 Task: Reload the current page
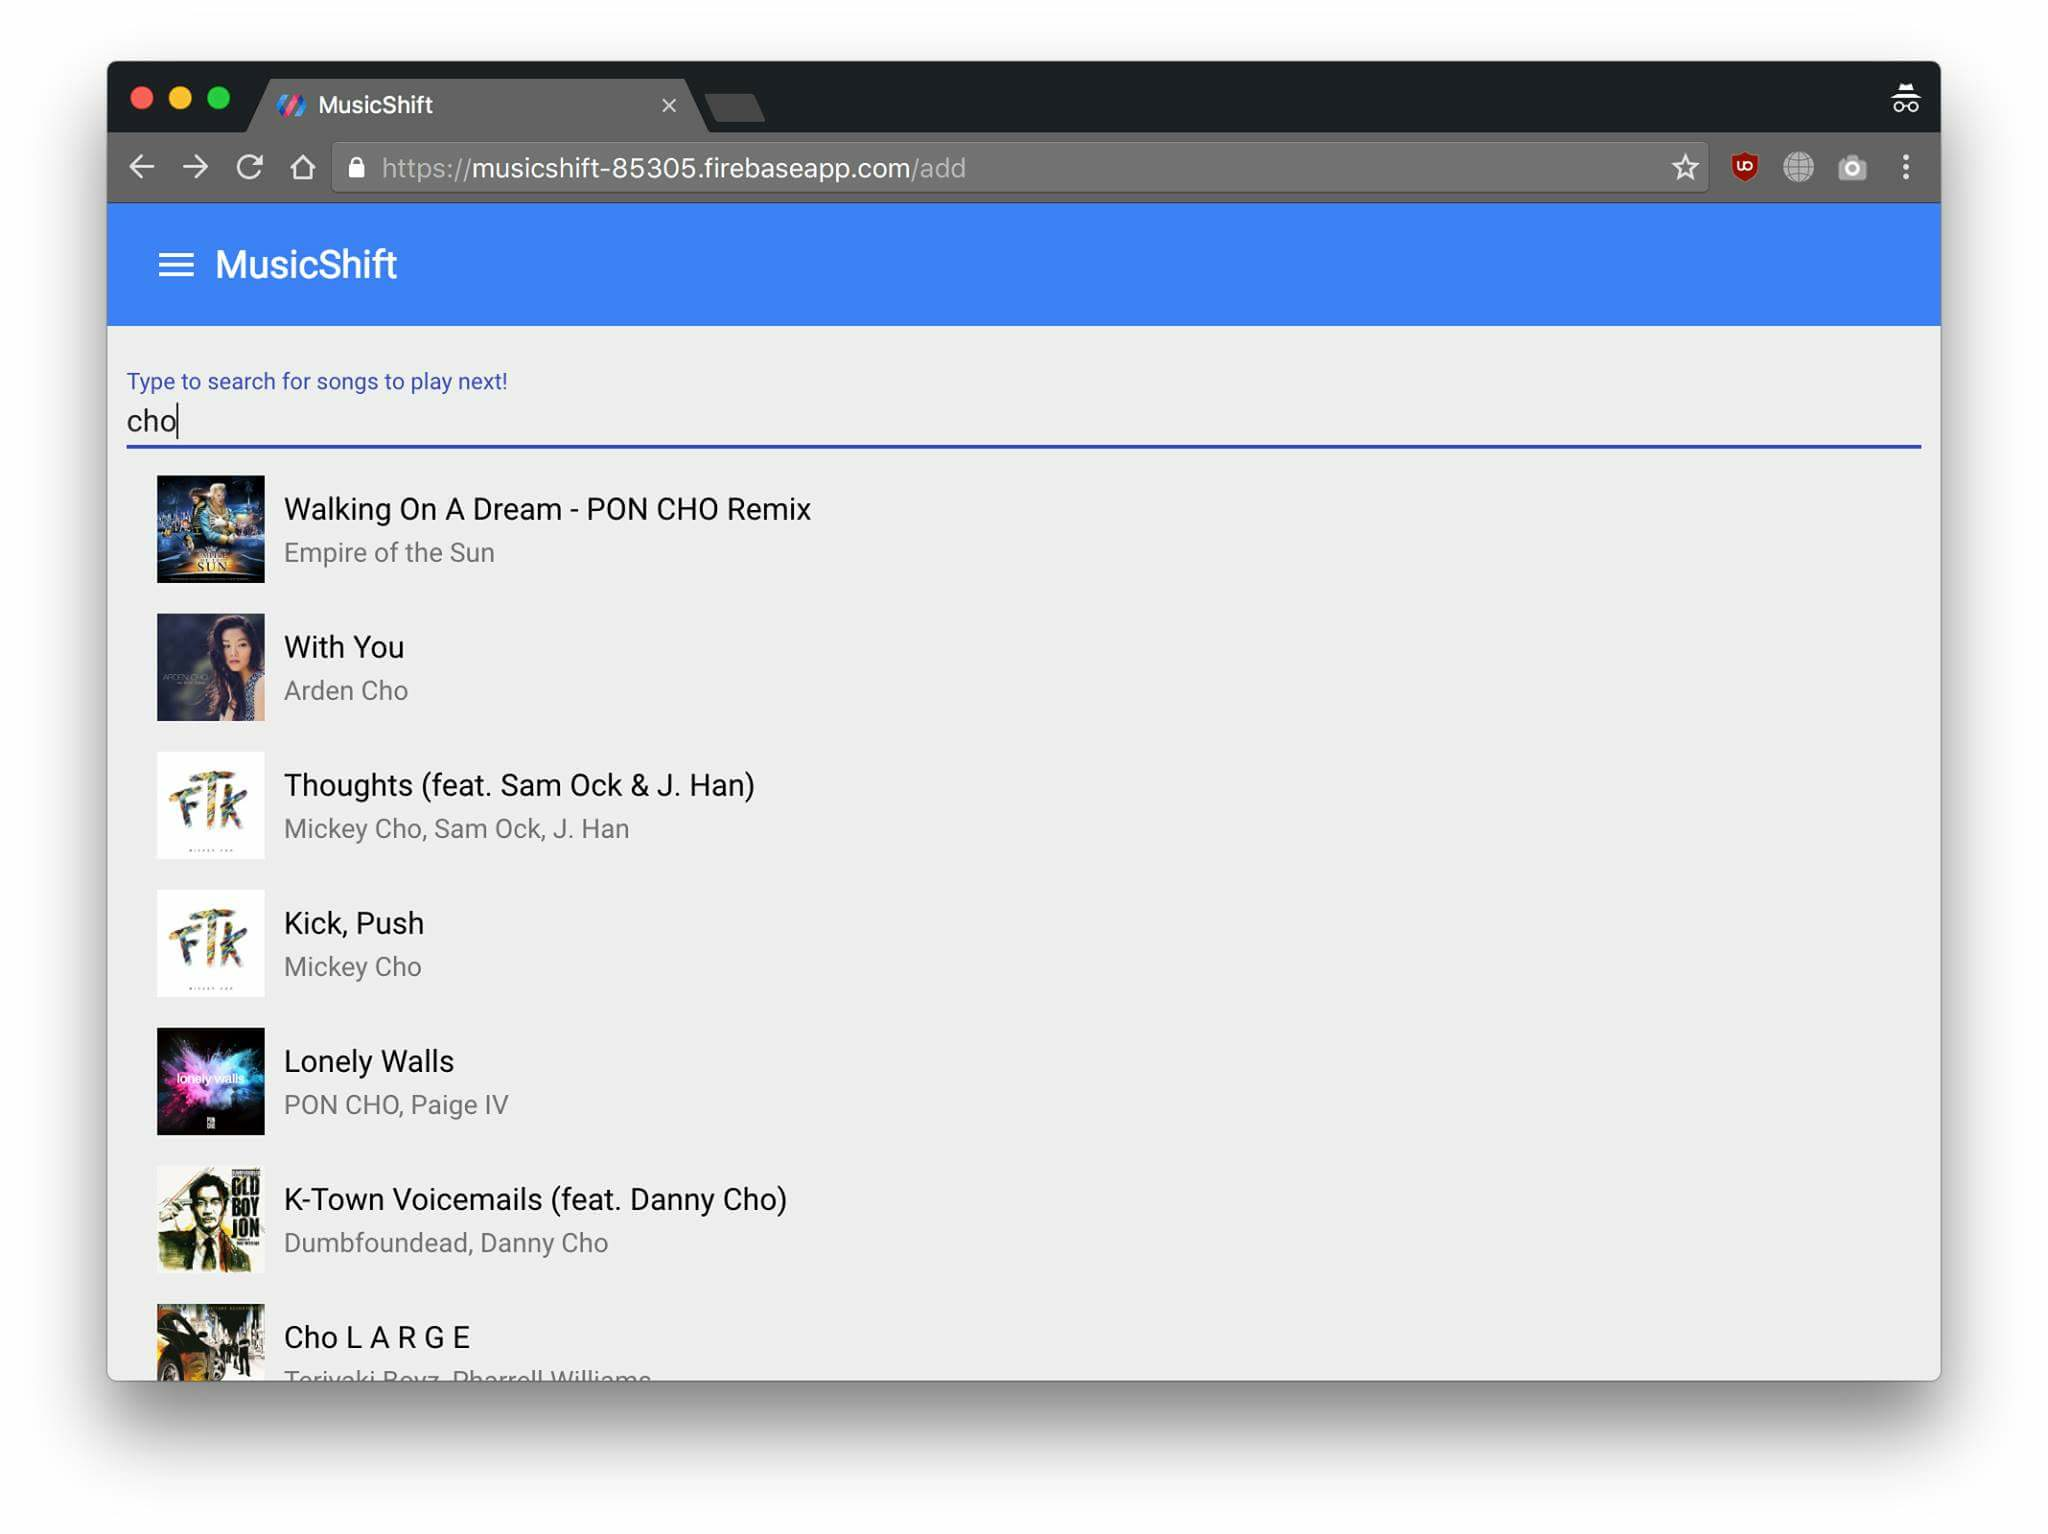click(x=249, y=167)
